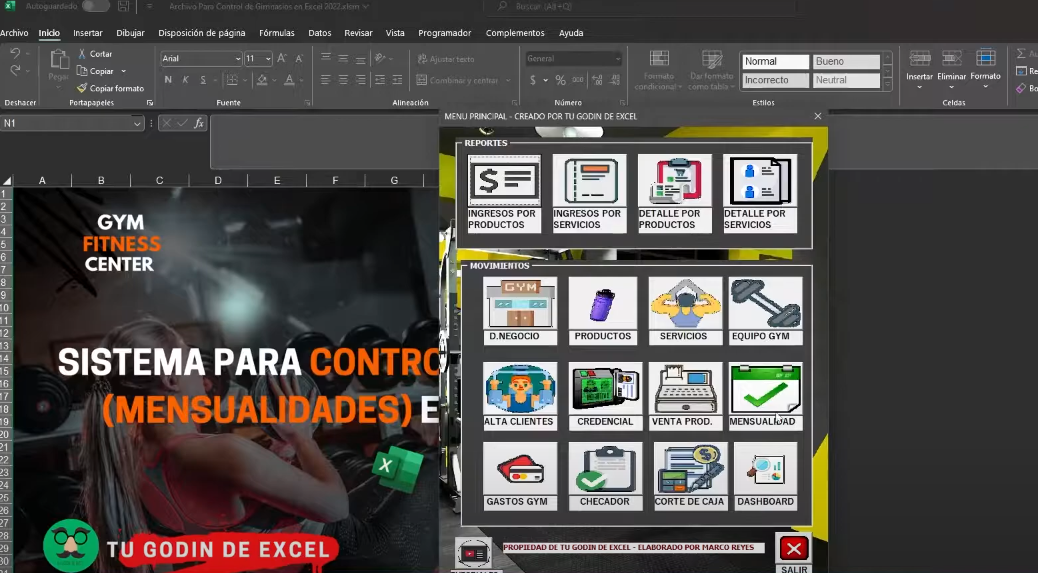
Task: Click the video tutorial icon in menu
Action: 474,553
